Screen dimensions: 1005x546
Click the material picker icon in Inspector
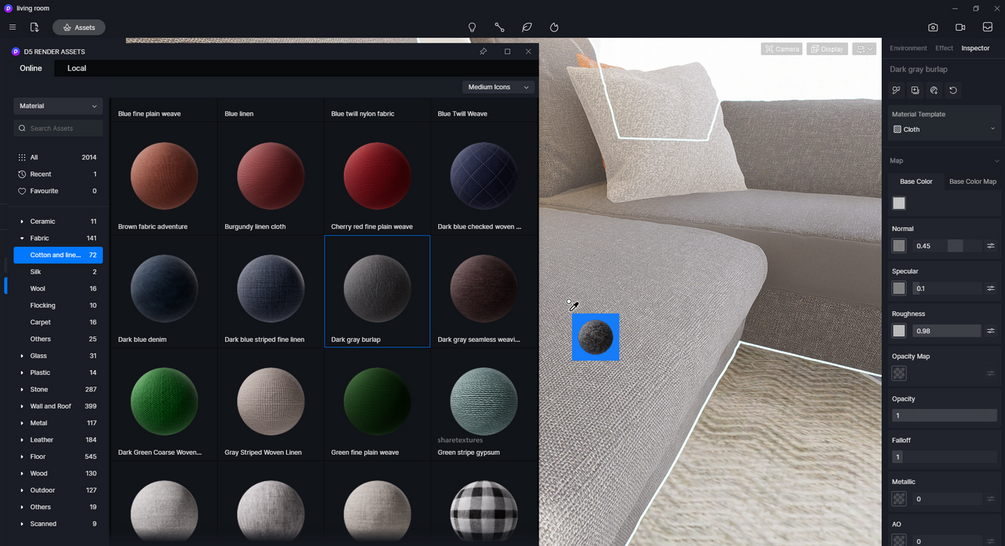pyautogui.click(x=896, y=90)
